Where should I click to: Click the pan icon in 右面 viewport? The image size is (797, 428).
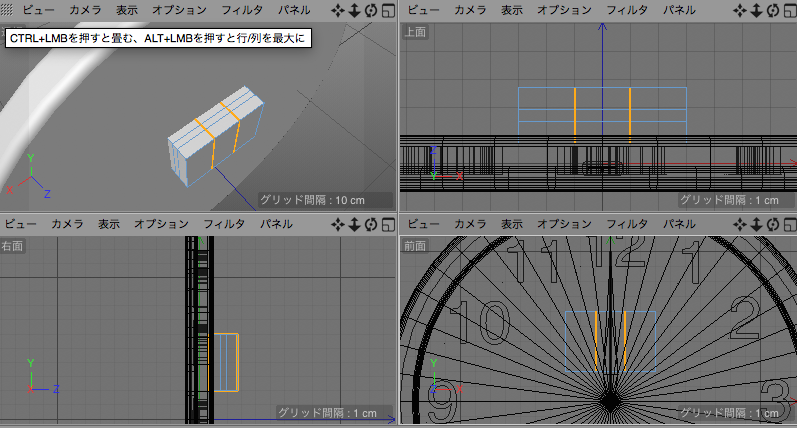point(338,224)
